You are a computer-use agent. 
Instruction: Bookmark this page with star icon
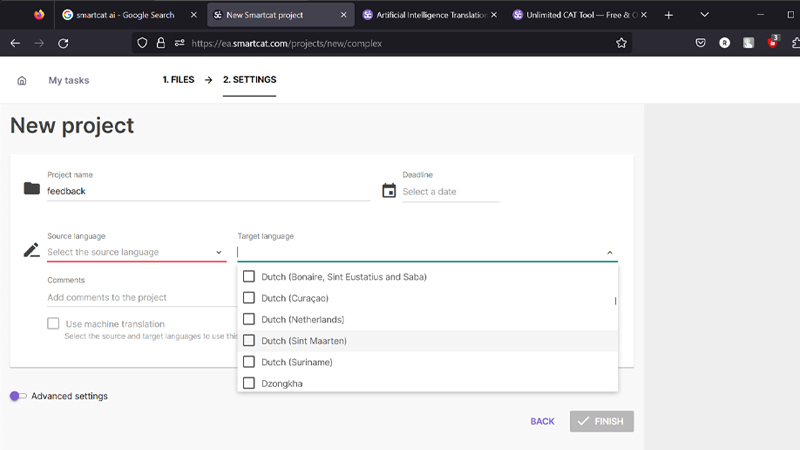coord(621,43)
